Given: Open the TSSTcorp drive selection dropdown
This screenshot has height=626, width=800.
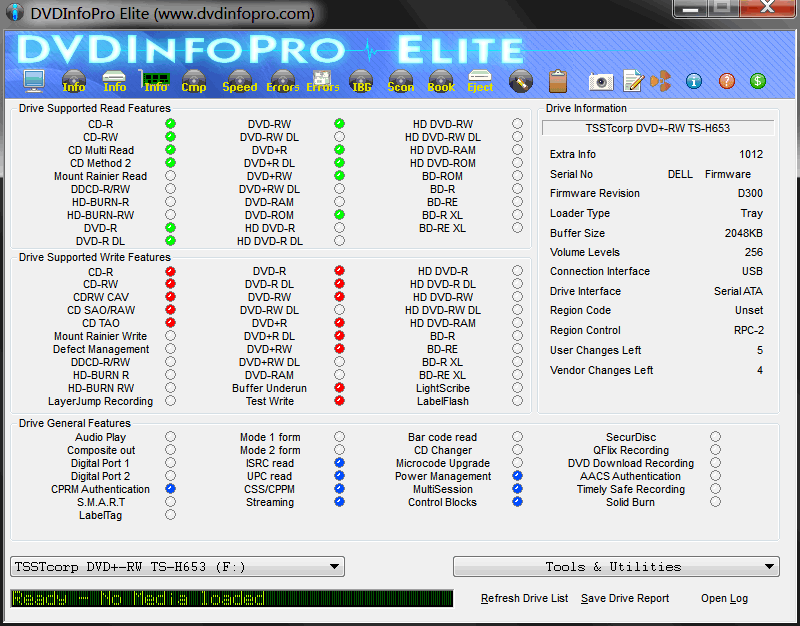Looking at the screenshot, I should coord(177,566).
